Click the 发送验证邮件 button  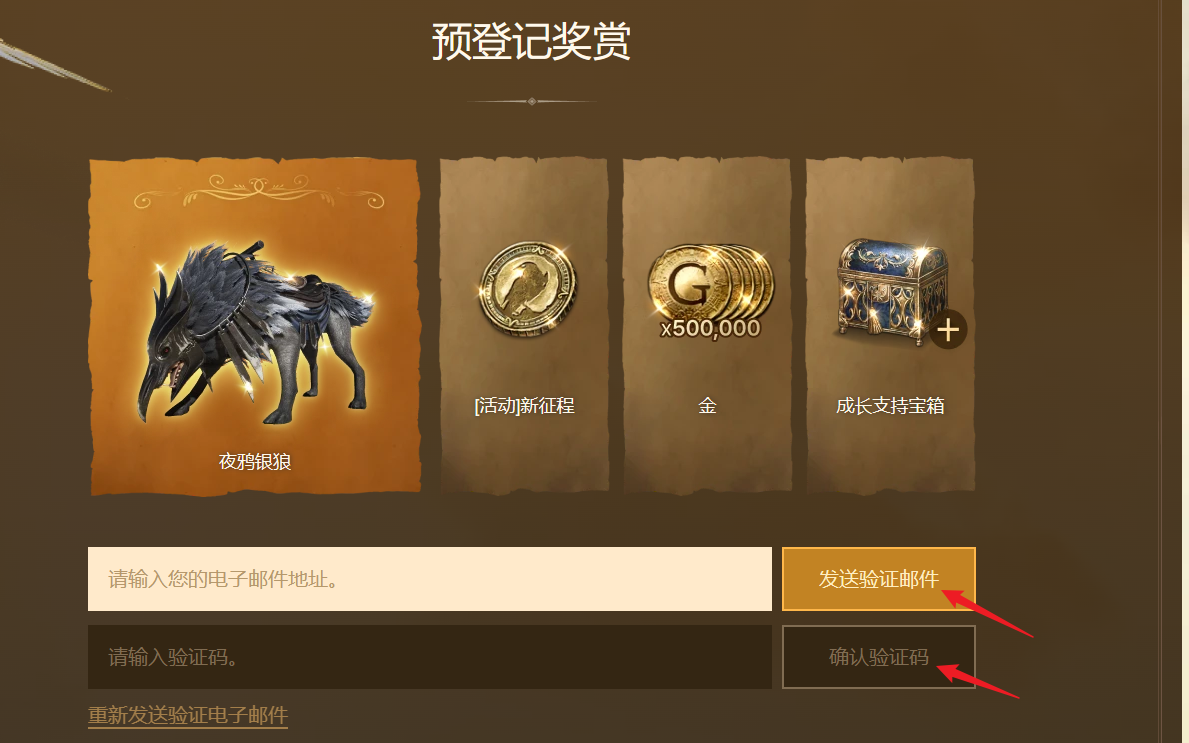pyautogui.click(x=879, y=579)
